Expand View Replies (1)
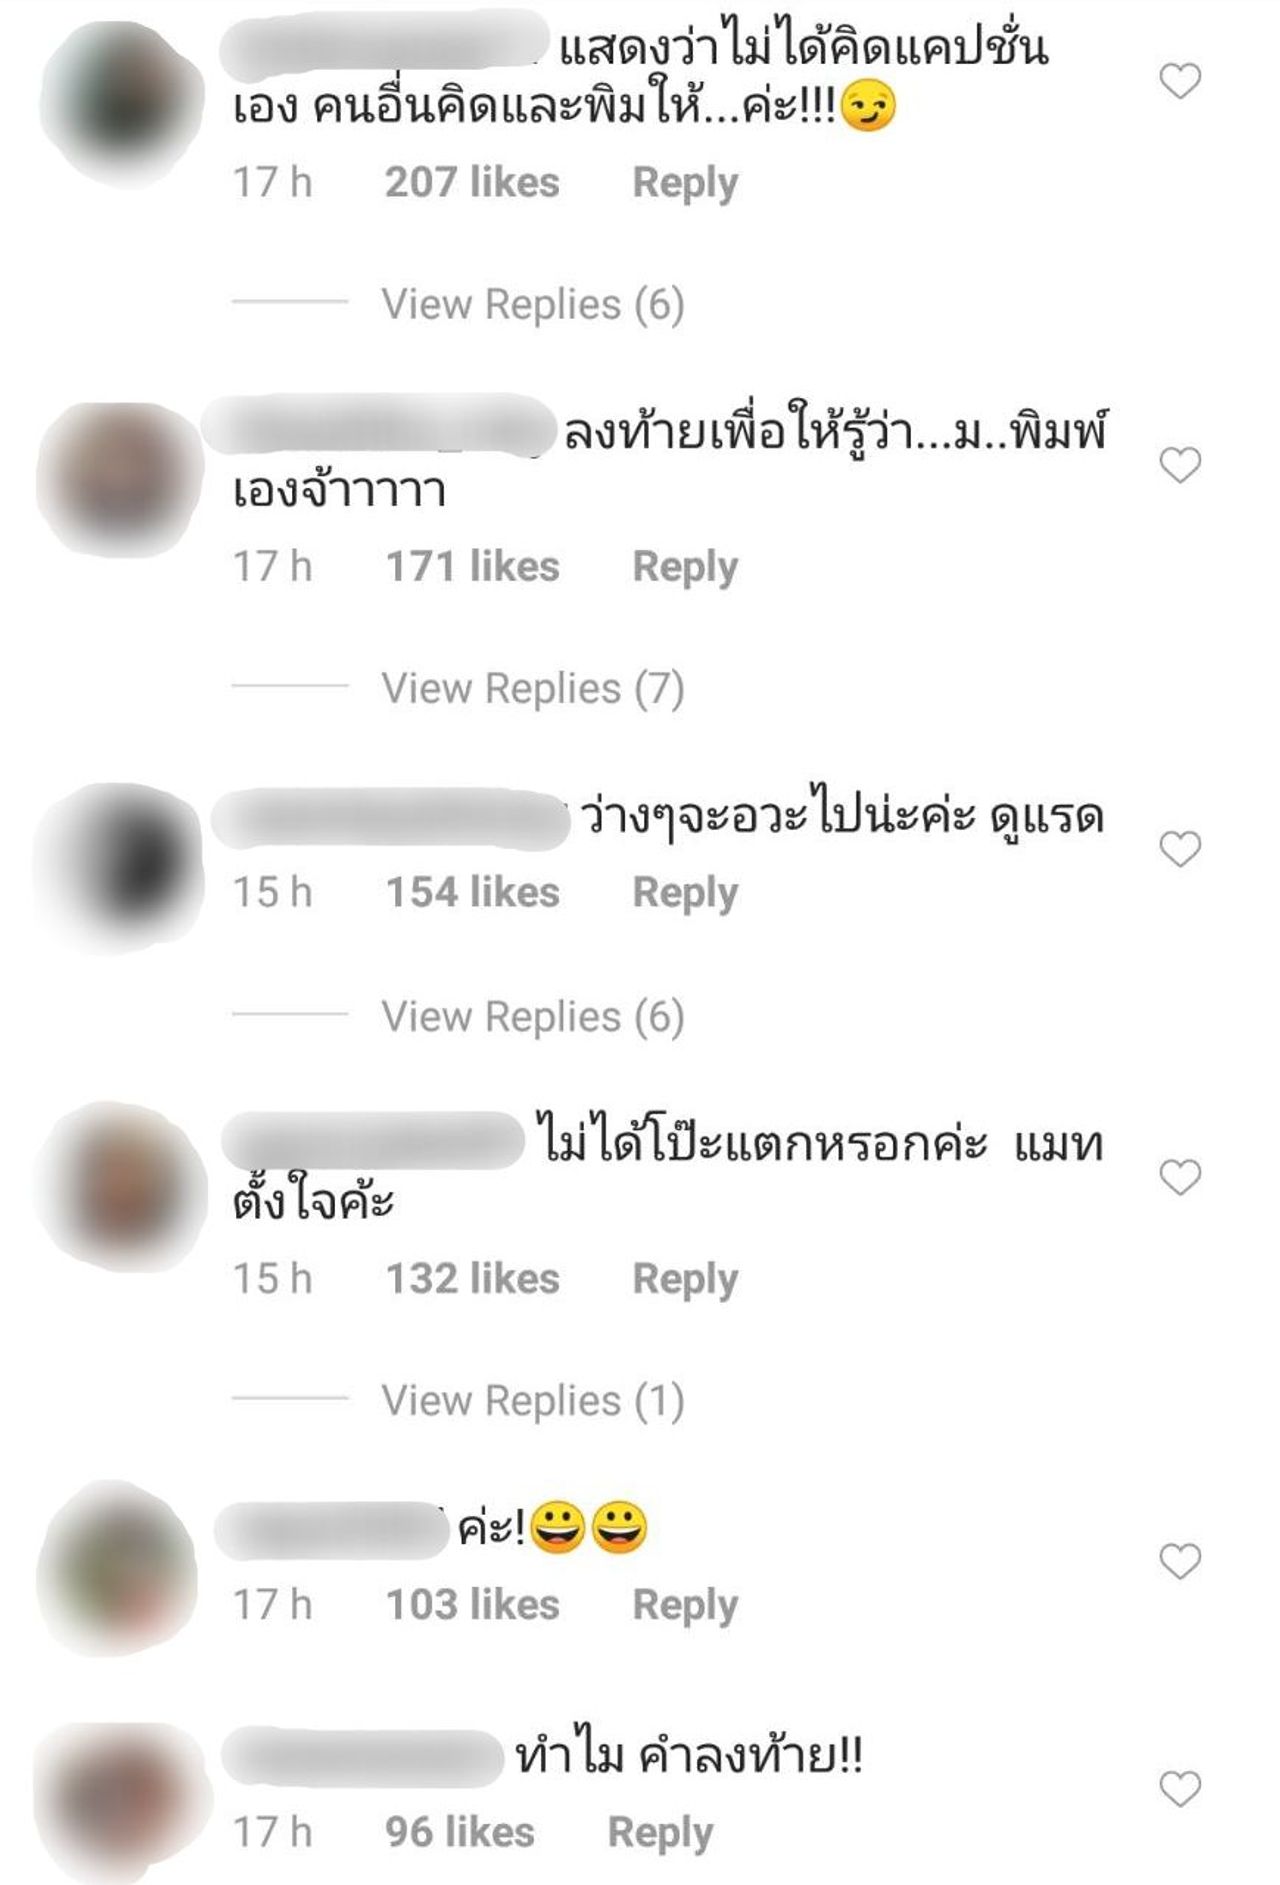This screenshot has width=1280, height=1885. point(532,1400)
